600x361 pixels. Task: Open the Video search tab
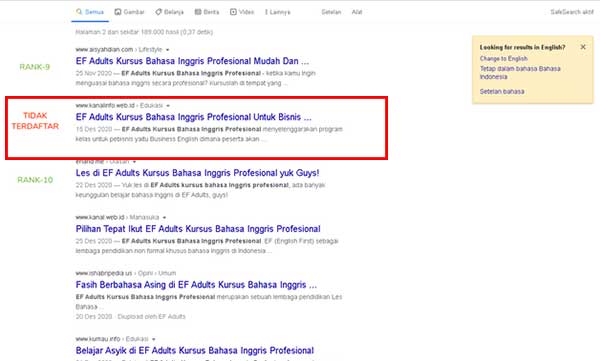pos(242,12)
